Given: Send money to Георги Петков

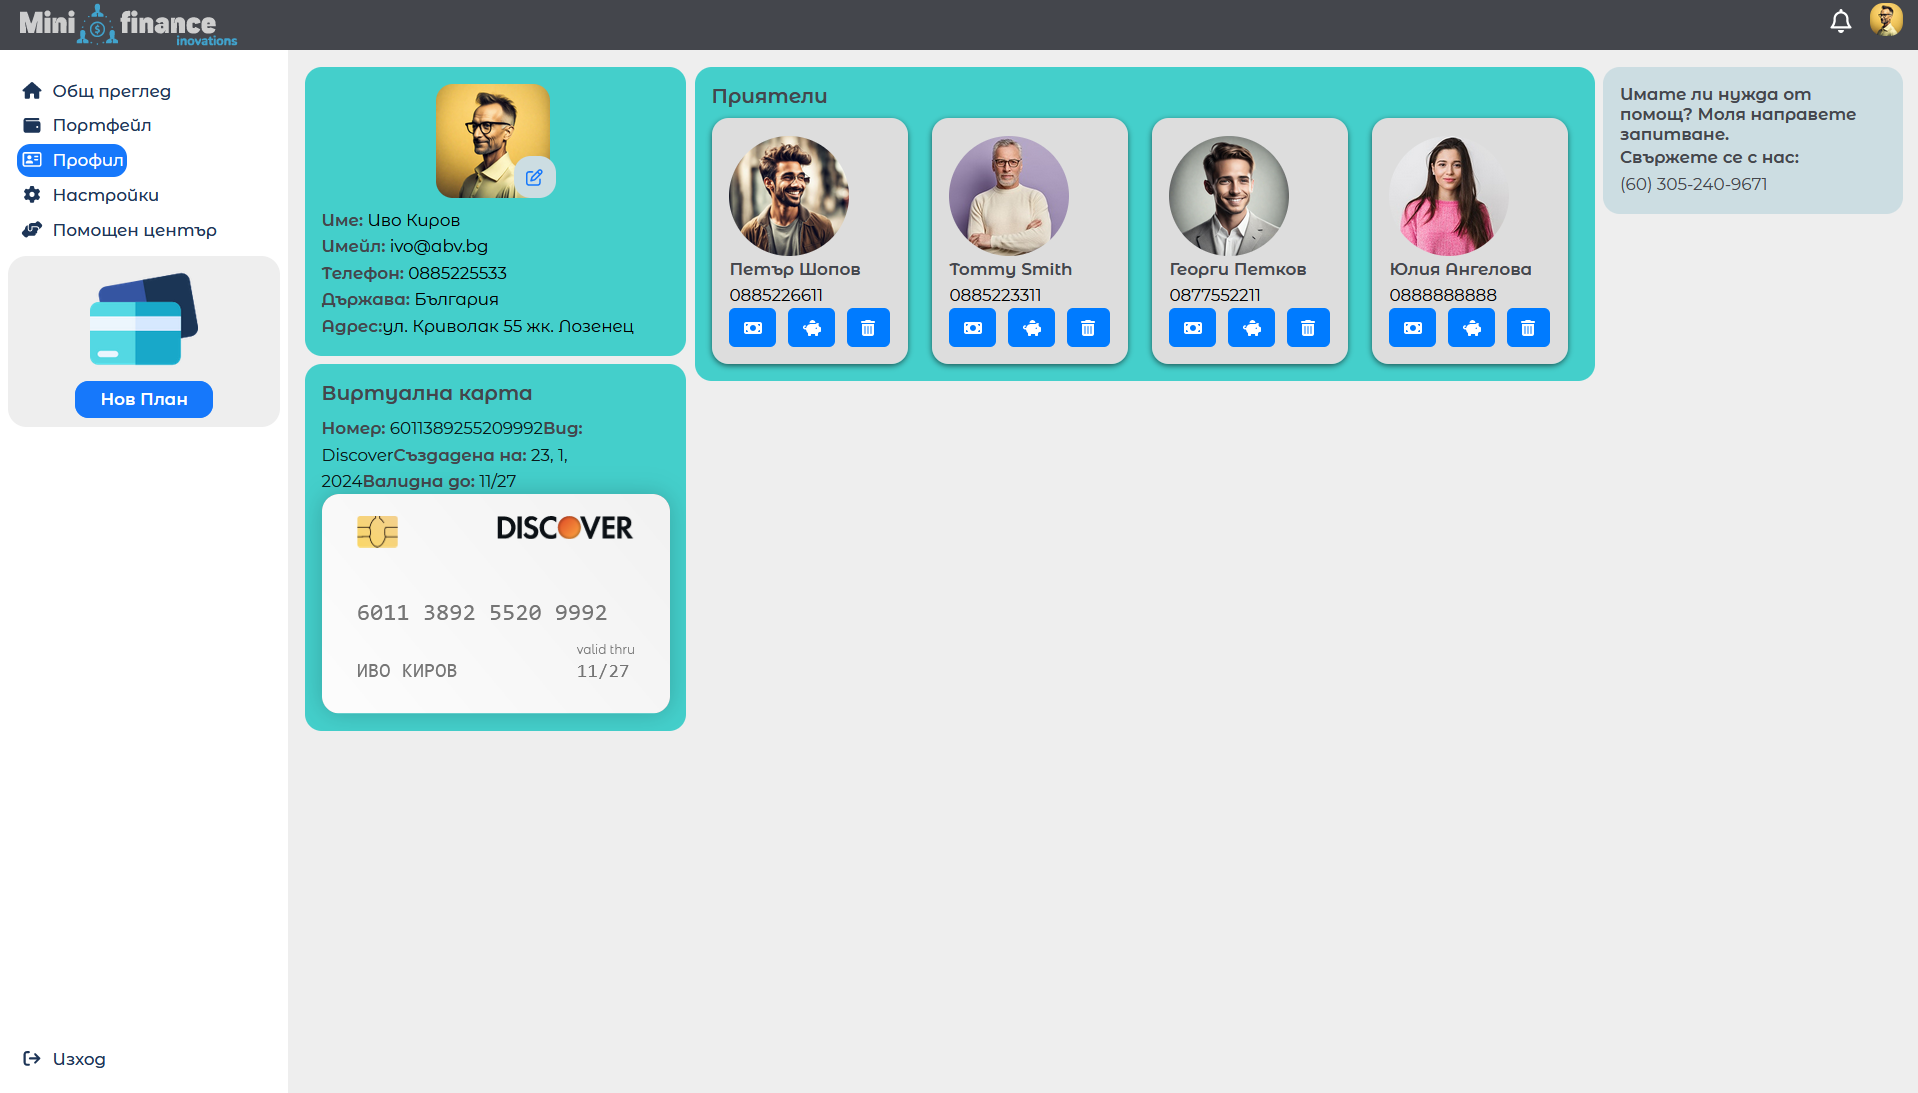Looking at the screenshot, I should click(1192, 327).
